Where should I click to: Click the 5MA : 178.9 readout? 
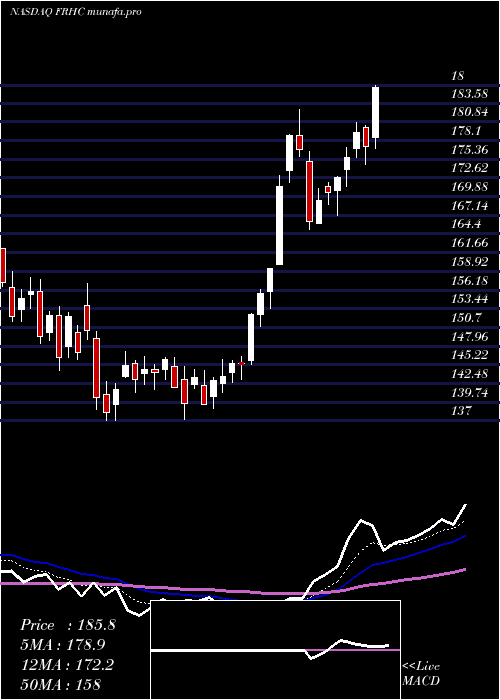click(x=65, y=645)
